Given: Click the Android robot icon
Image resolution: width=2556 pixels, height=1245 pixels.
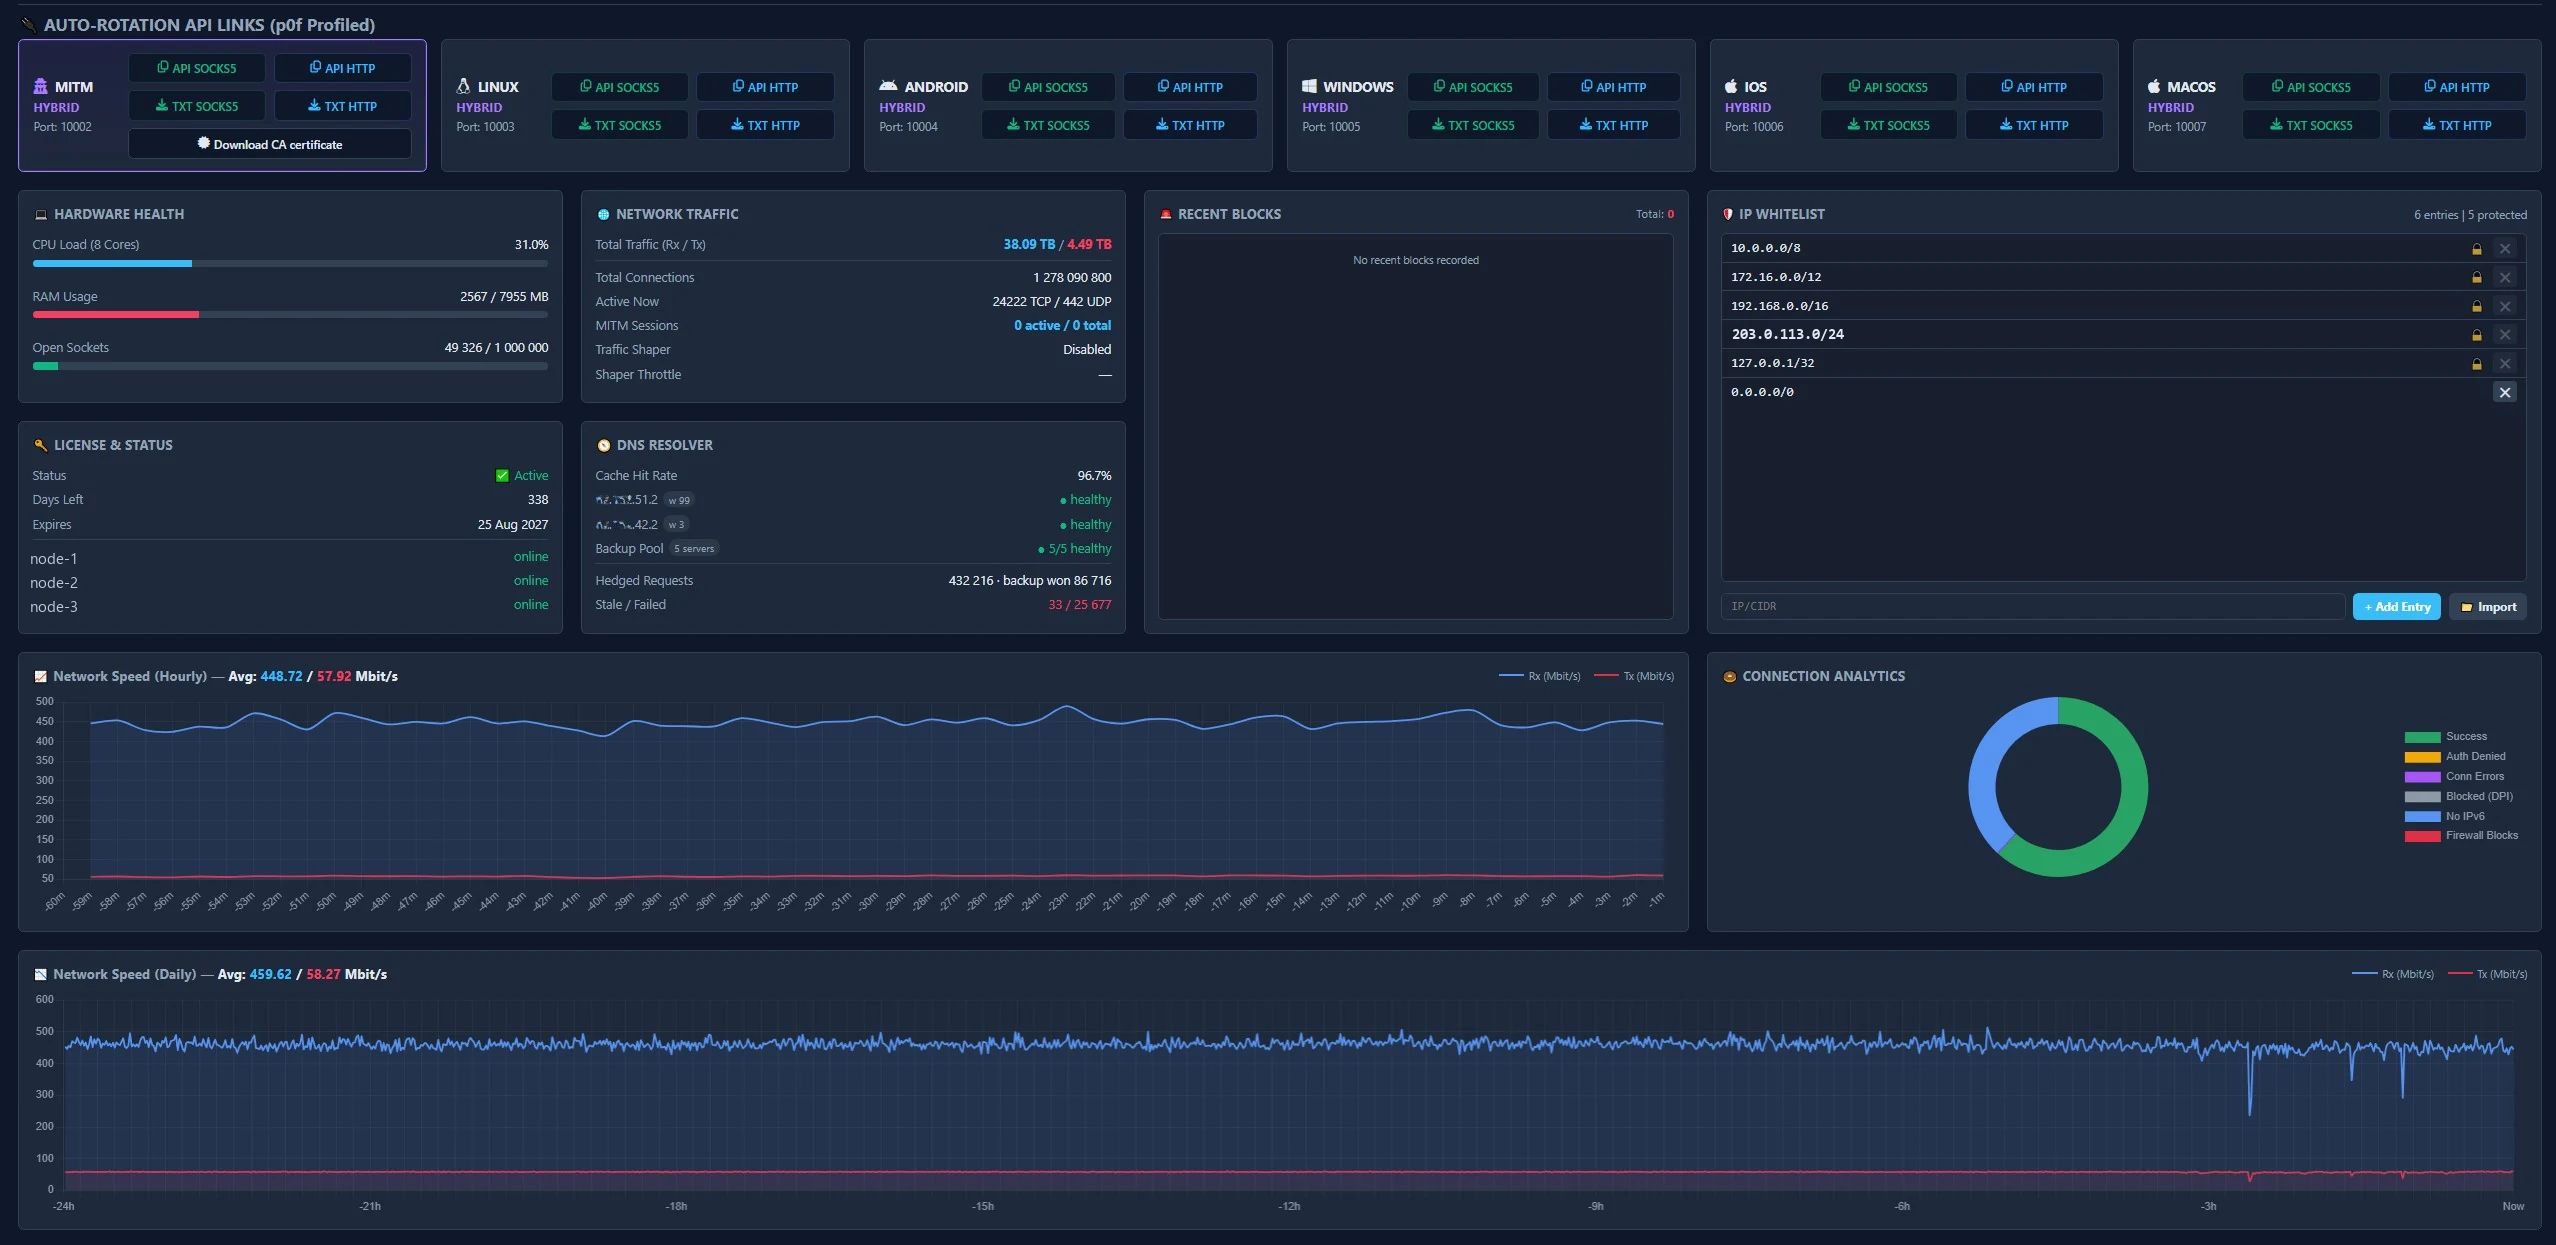Looking at the screenshot, I should 887,86.
